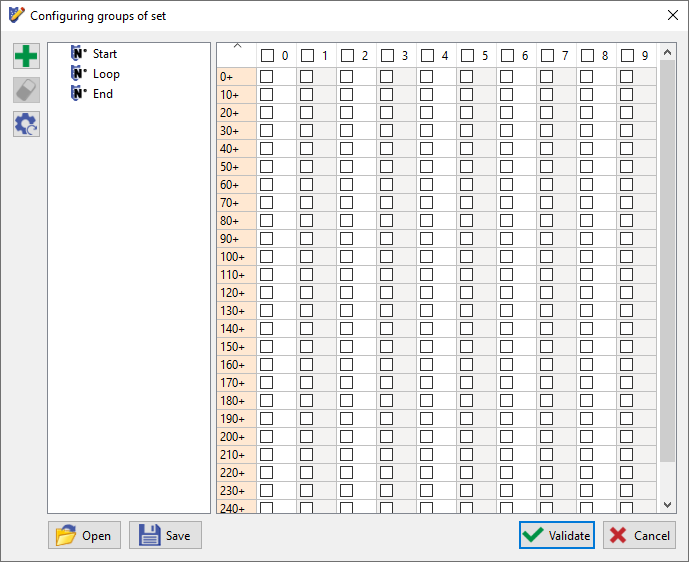Toggle column 5 header checkbox
Image resolution: width=689 pixels, height=562 pixels.
pos(467,56)
